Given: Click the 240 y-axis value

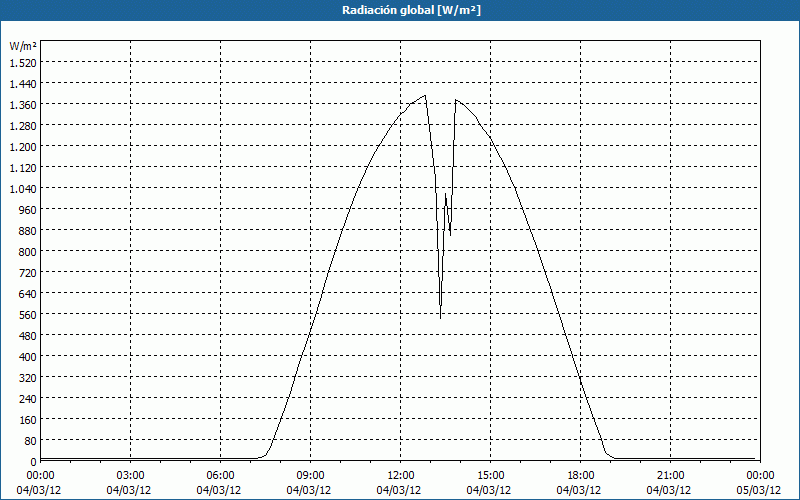Looking at the screenshot, I should [x=28, y=399].
